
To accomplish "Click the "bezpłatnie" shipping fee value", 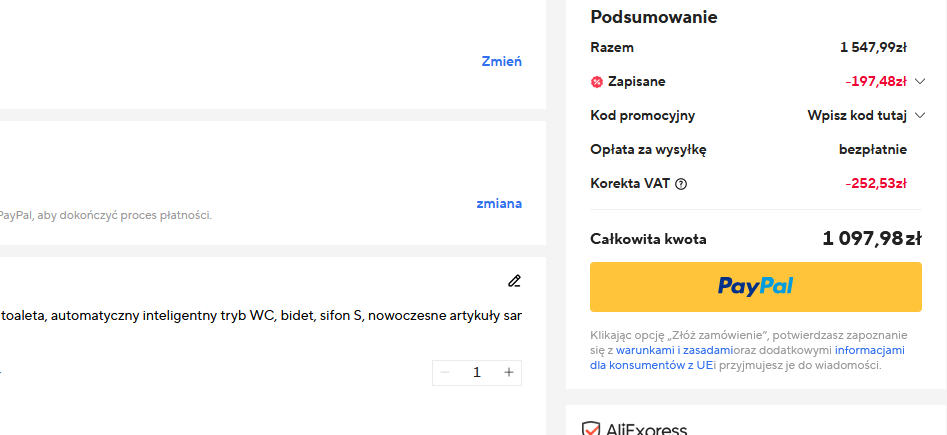I will [x=872, y=150].
